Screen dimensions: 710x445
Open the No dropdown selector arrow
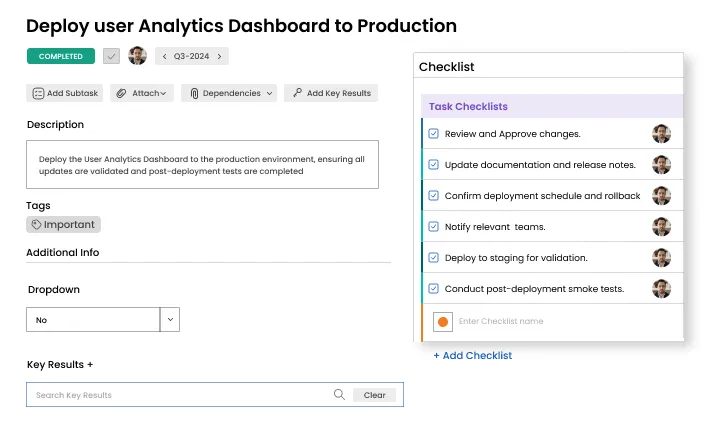click(x=170, y=320)
